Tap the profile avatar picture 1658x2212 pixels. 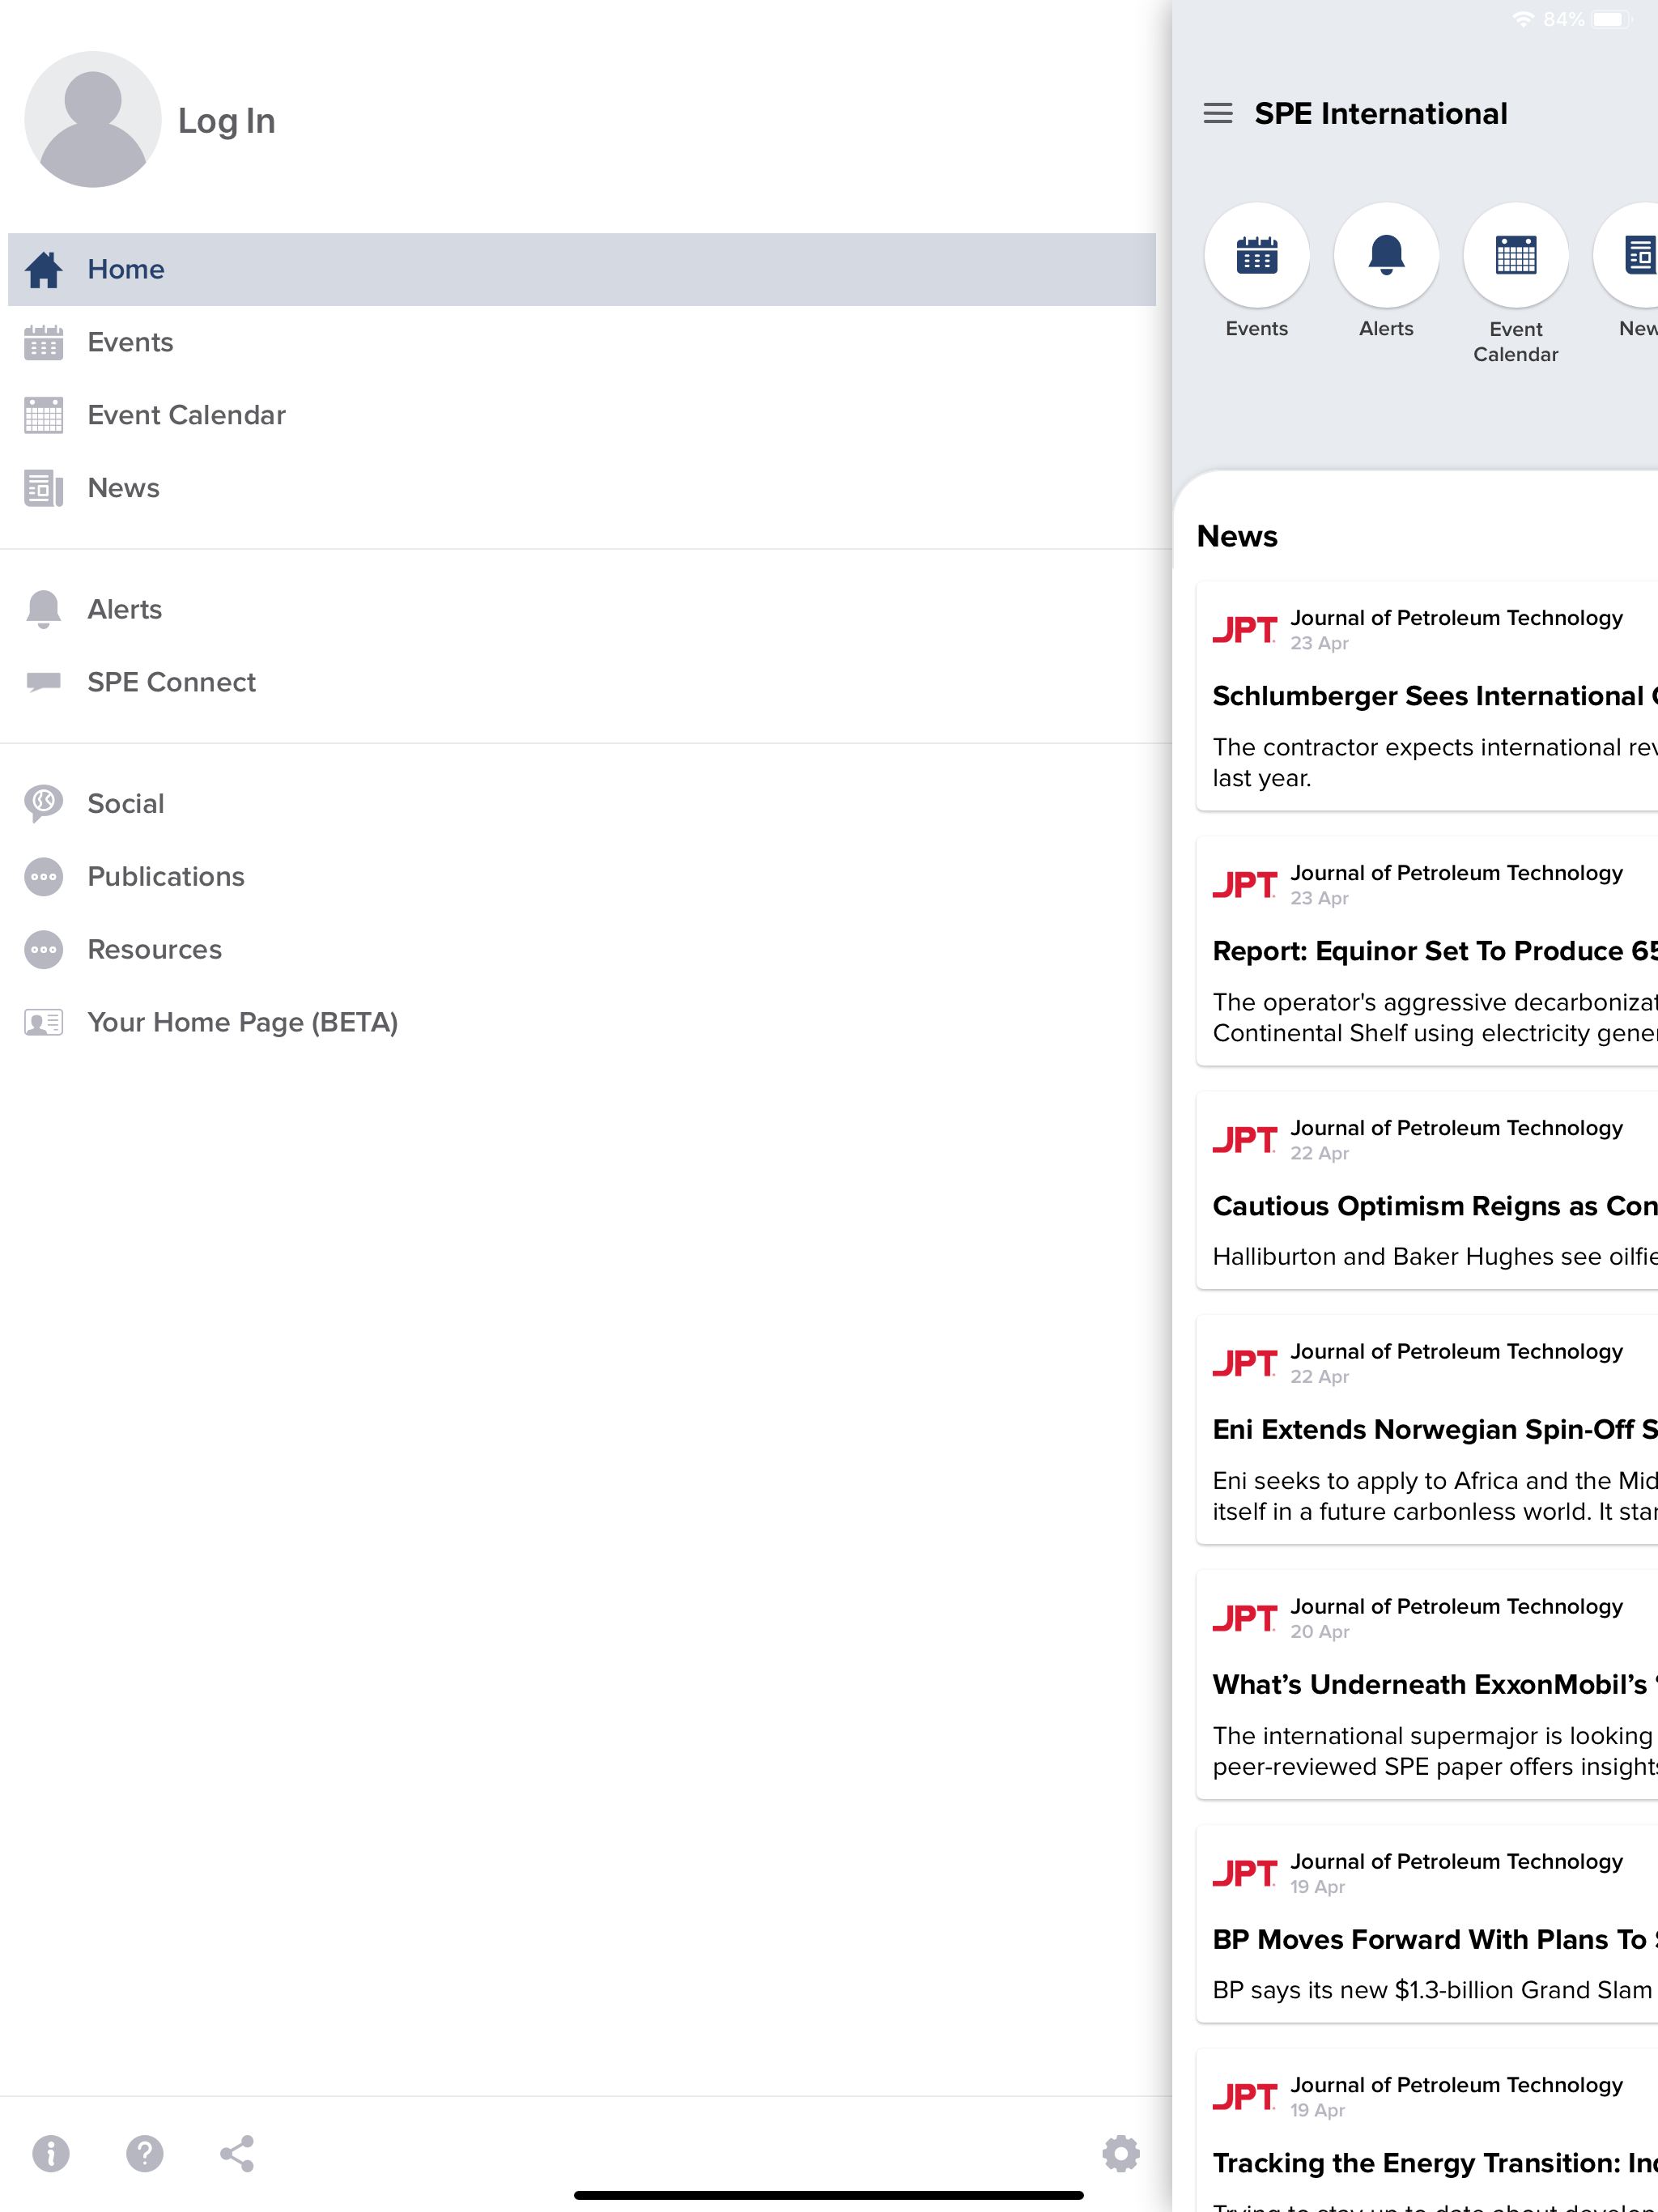point(92,120)
